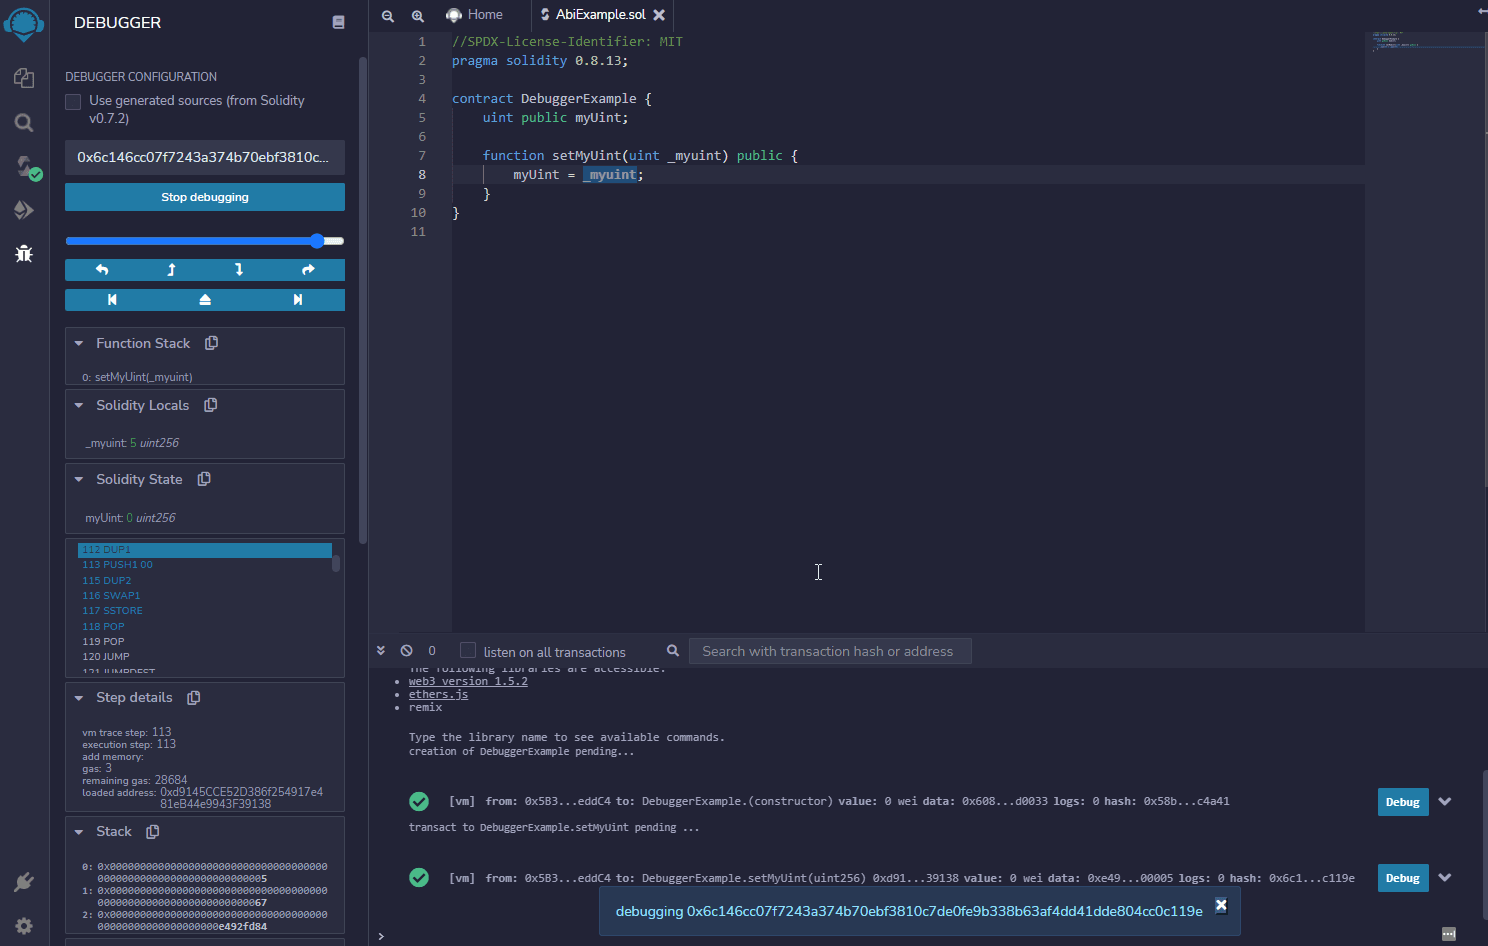Zoom out the editor font
The height and width of the screenshot is (946, 1488).
click(x=388, y=15)
